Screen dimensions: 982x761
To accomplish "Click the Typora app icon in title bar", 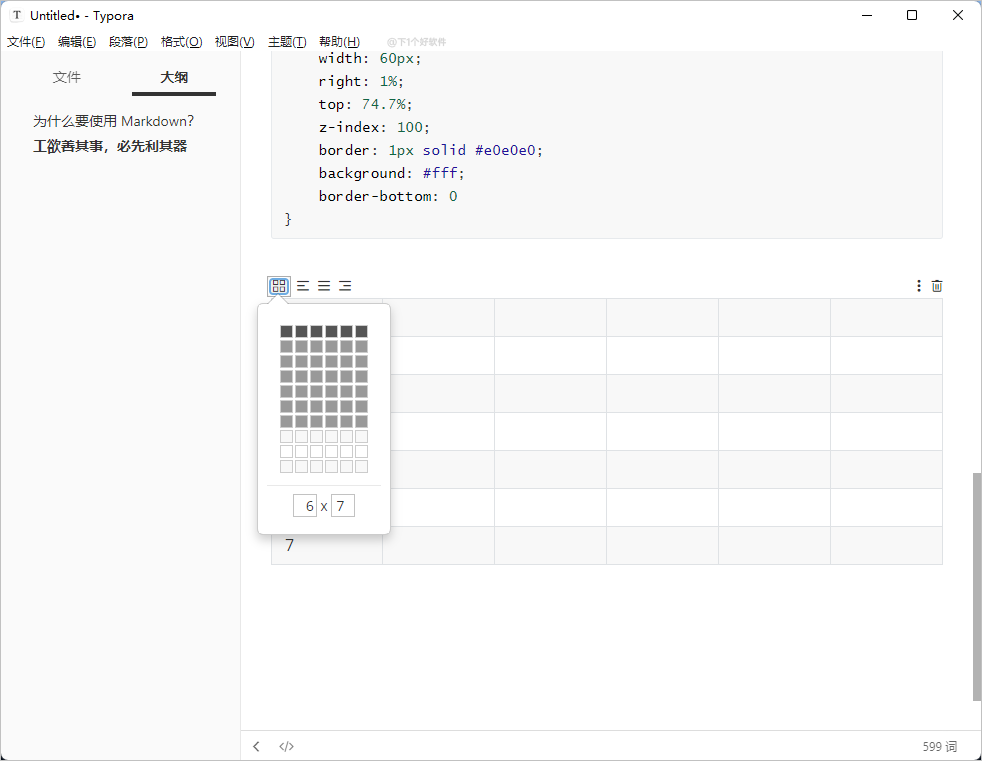I will pyautogui.click(x=16, y=16).
